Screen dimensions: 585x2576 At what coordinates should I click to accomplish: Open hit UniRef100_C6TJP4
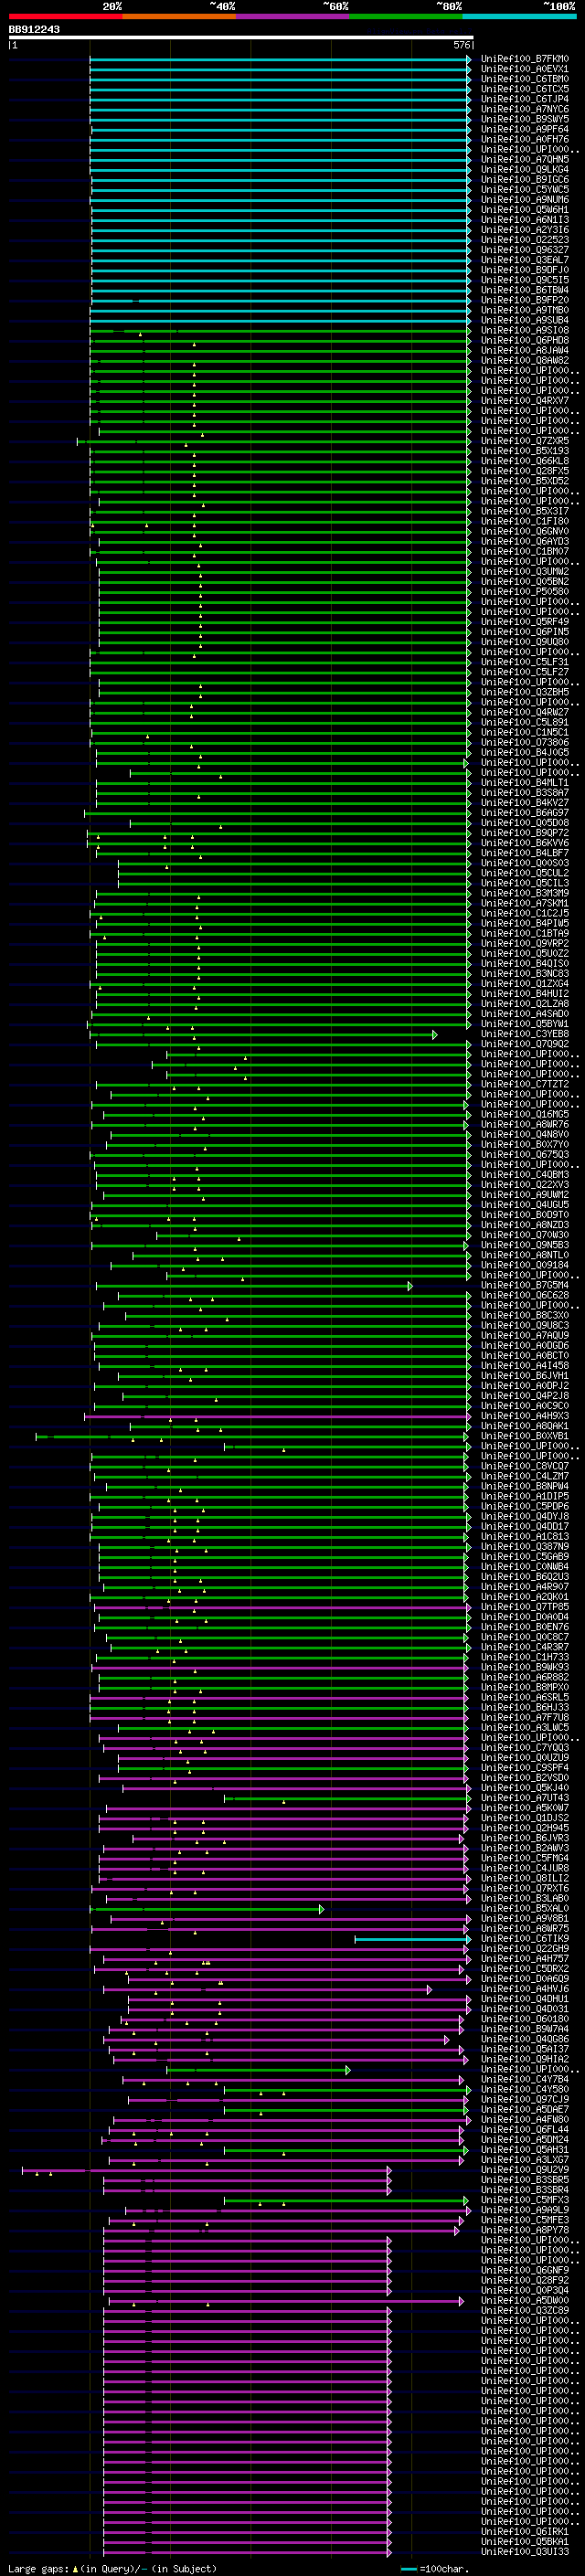525,99
